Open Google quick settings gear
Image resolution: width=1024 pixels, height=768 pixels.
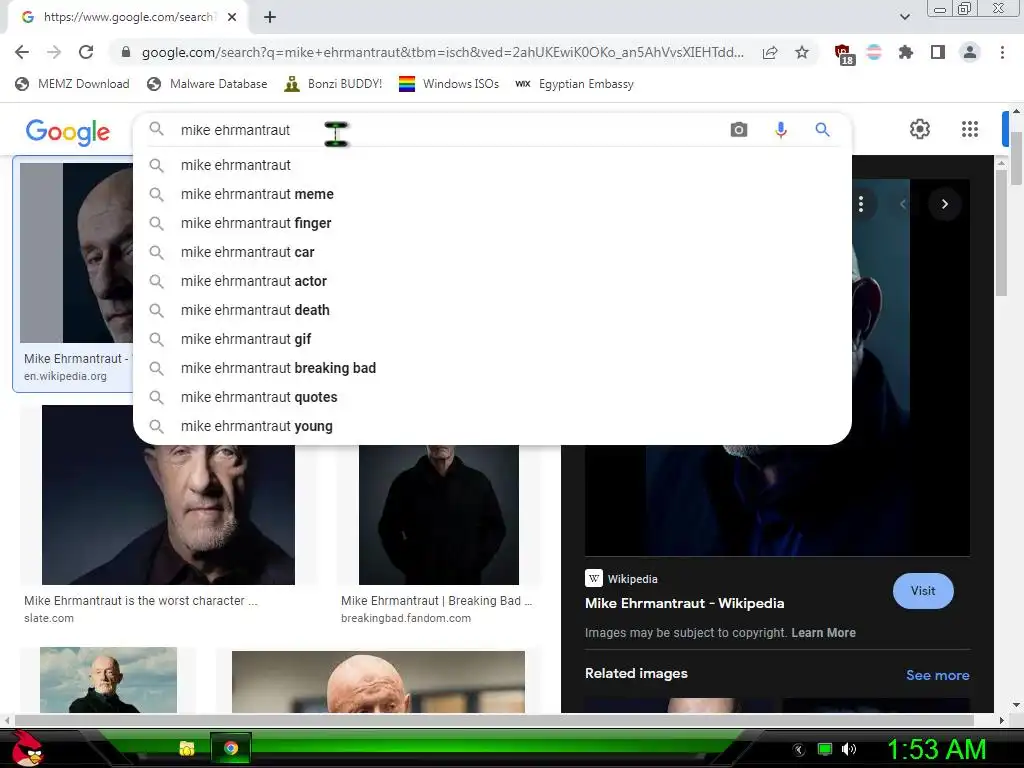[920, 129]
